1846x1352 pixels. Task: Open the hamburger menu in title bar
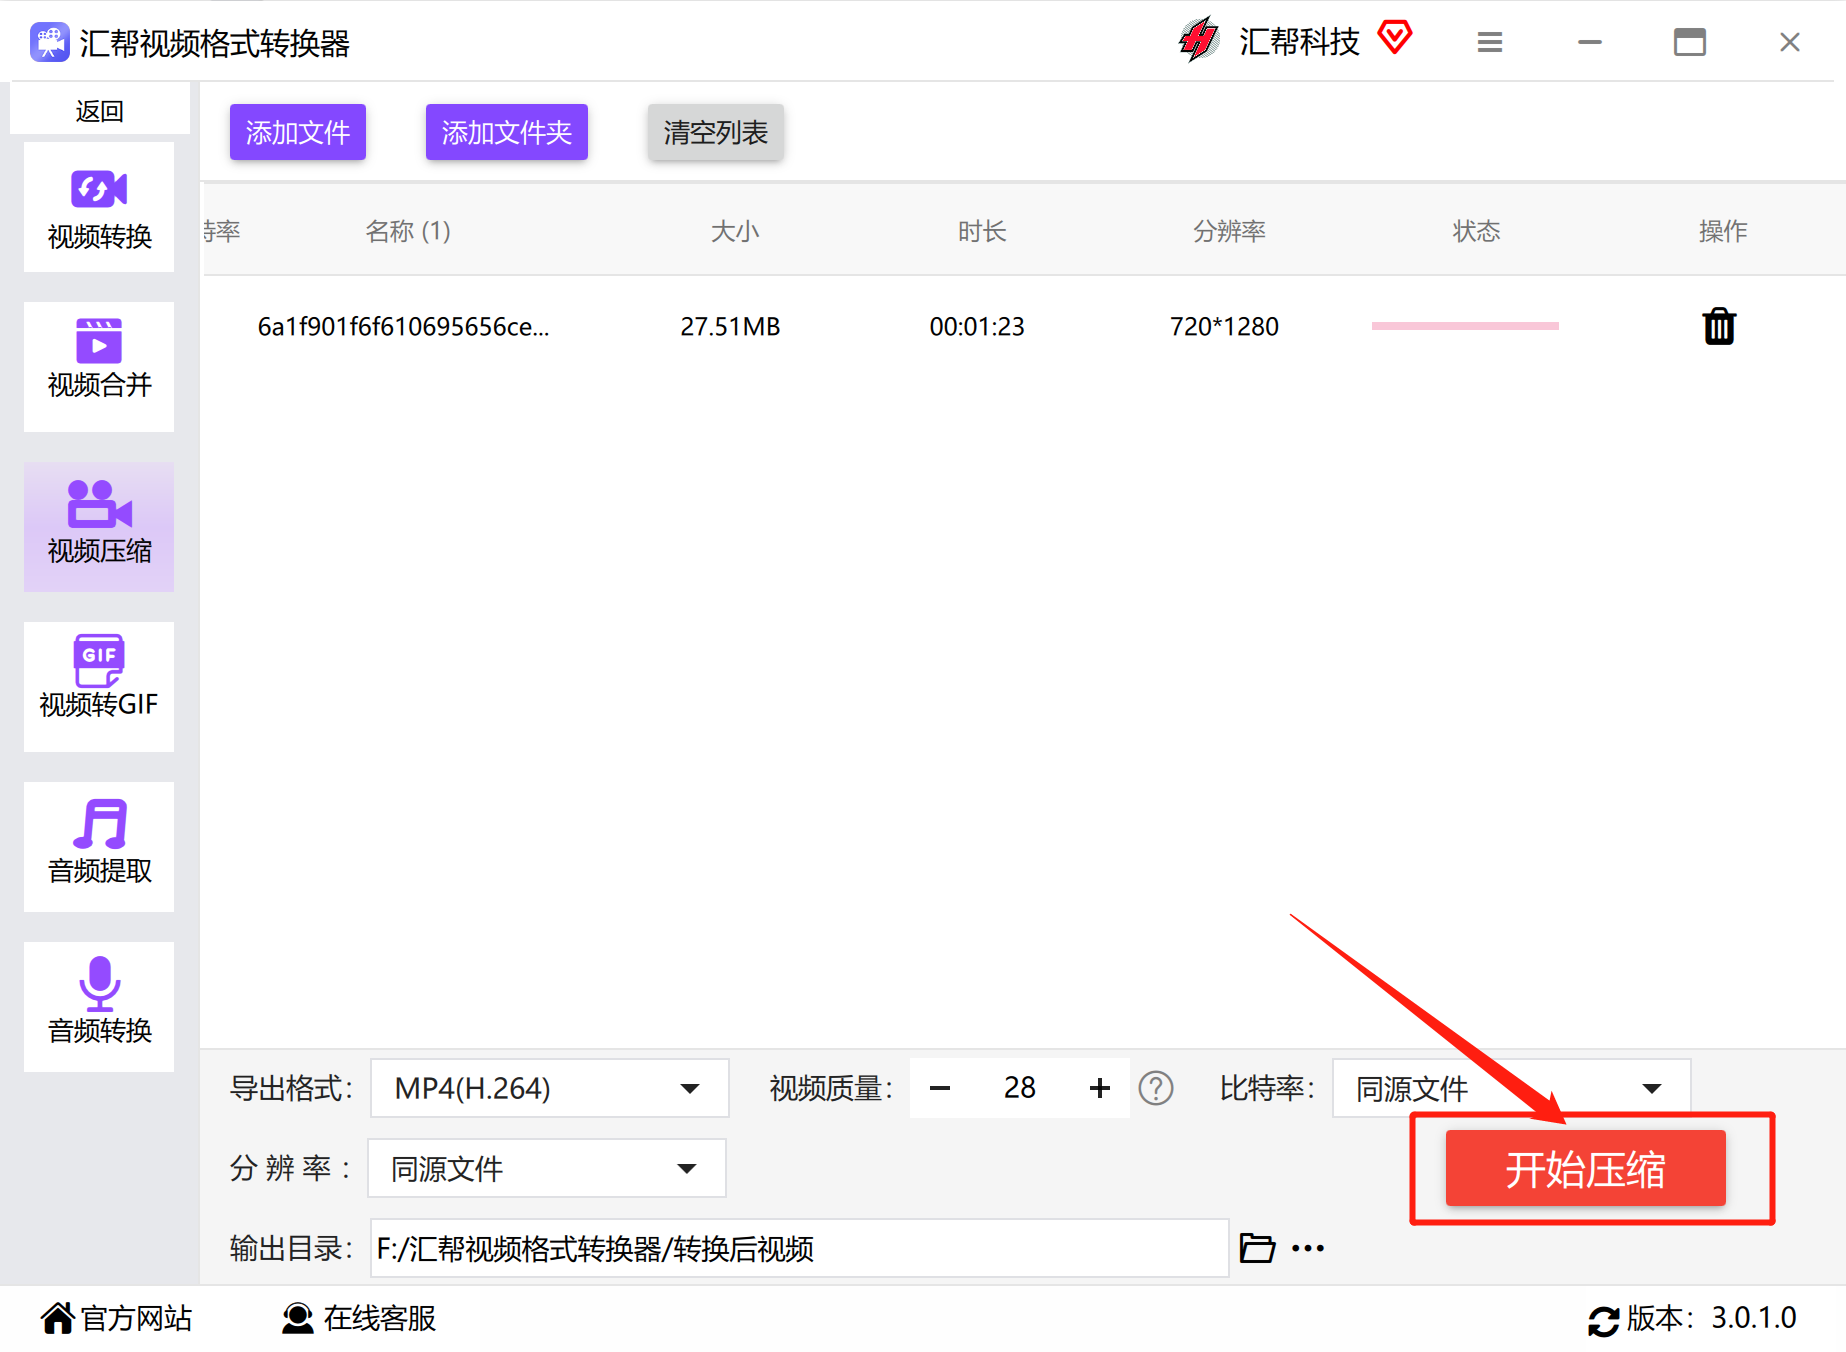(1490, 42)
